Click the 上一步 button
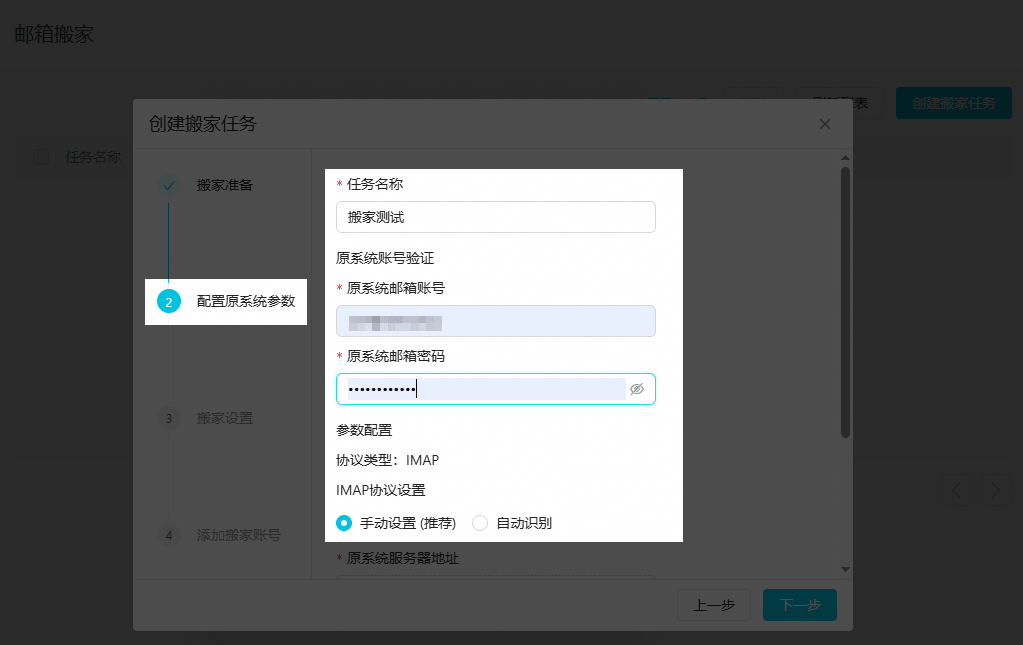 click(714, 605)
